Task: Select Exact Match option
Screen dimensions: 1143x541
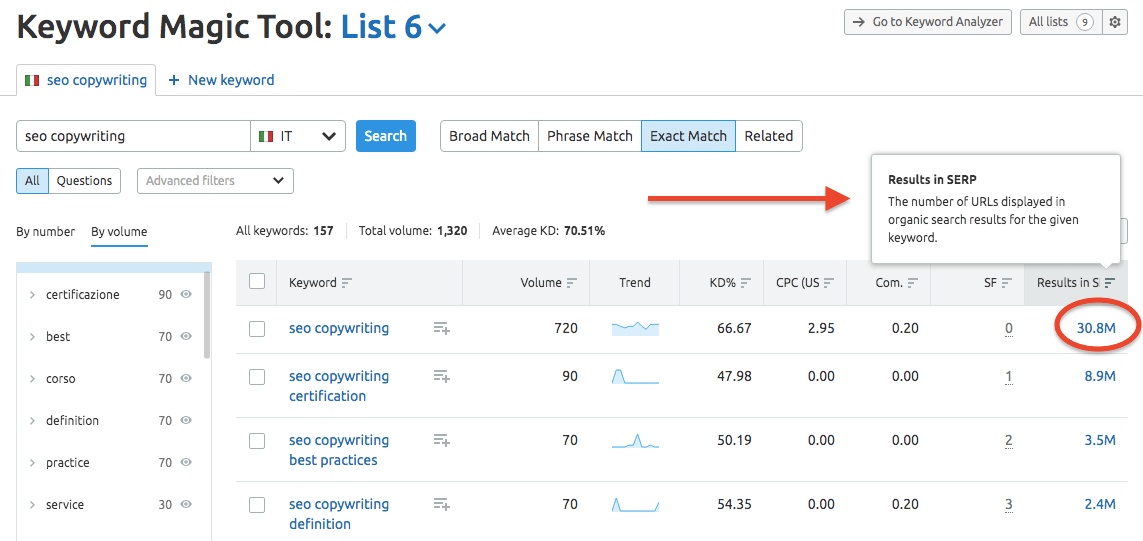Action: (x=688, y=136)
